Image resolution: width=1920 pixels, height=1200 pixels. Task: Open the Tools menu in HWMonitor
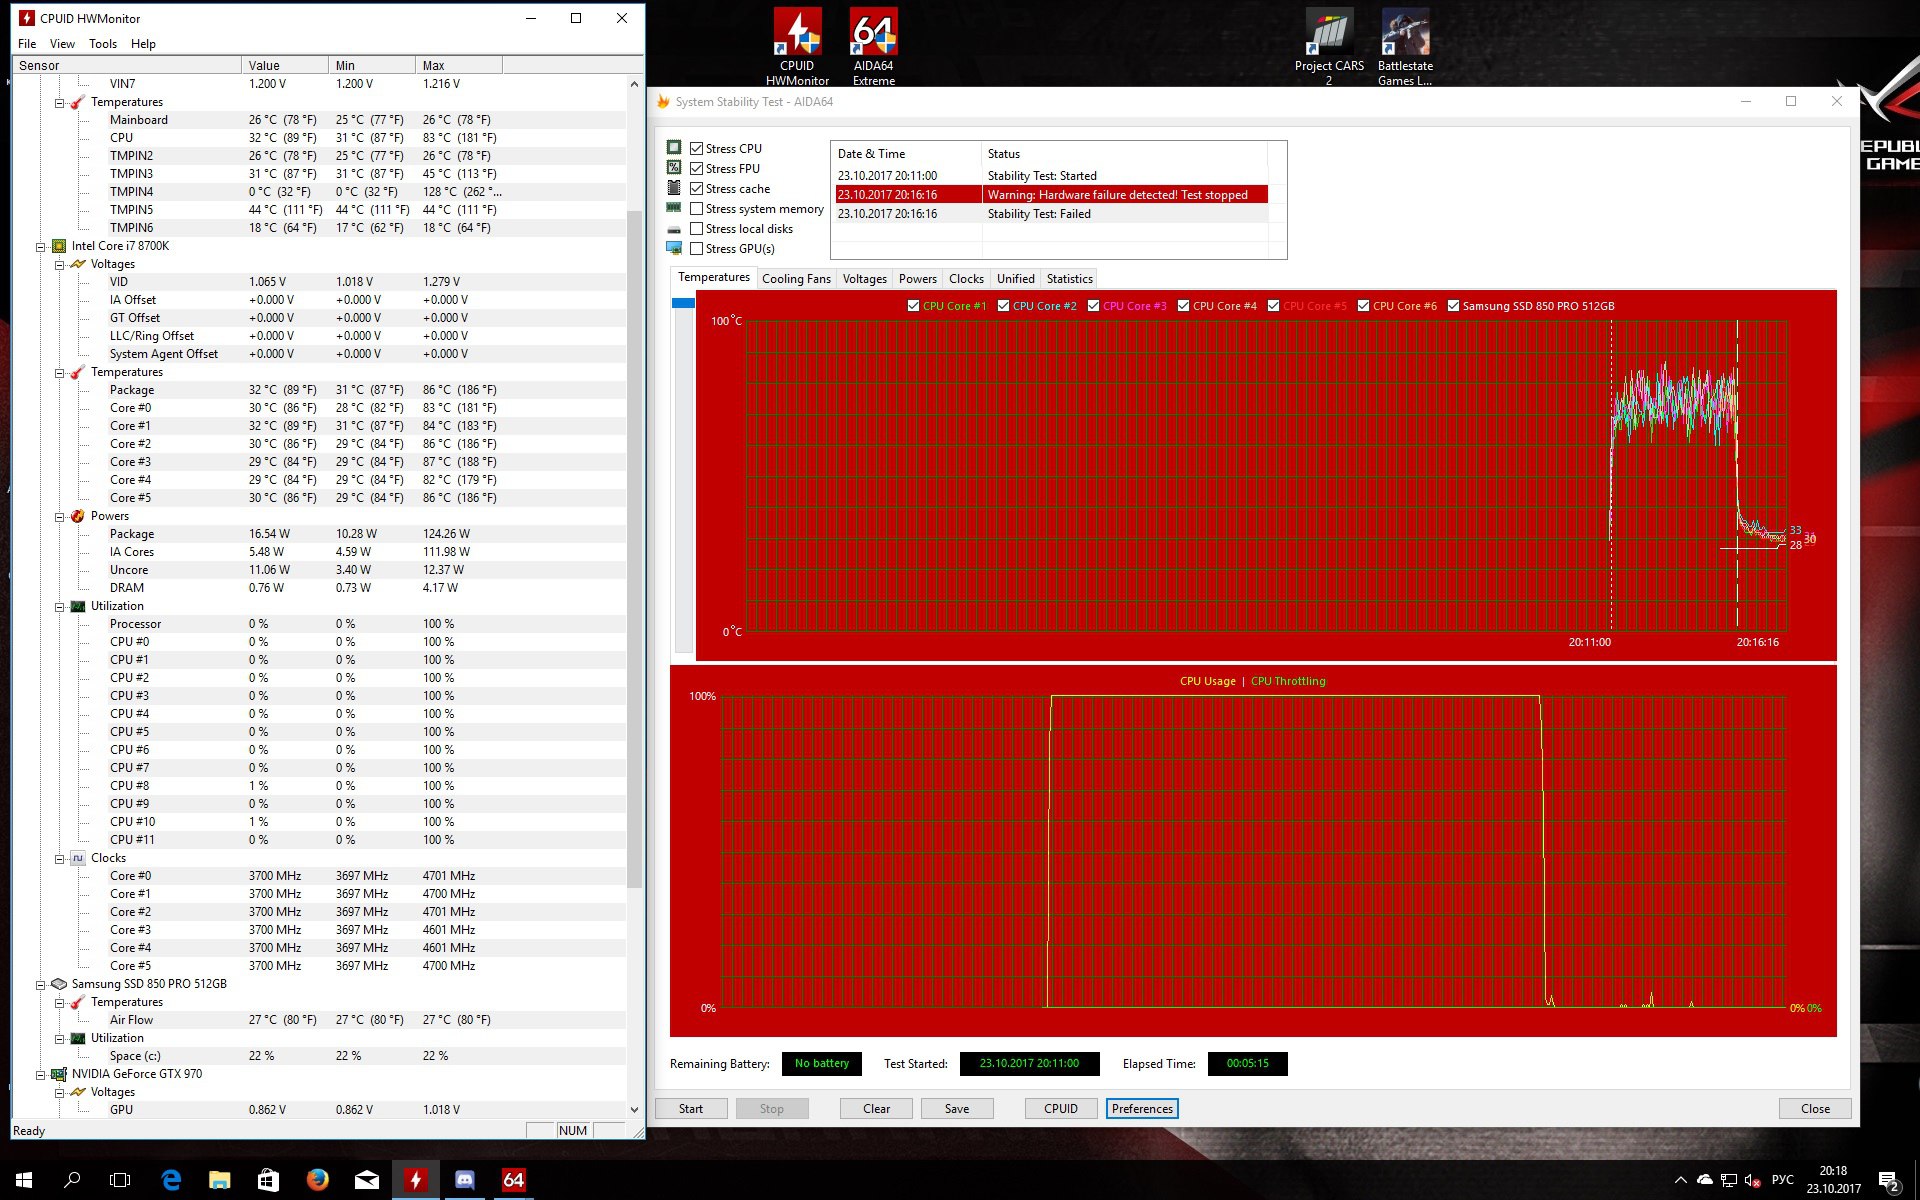pos(102,44)
